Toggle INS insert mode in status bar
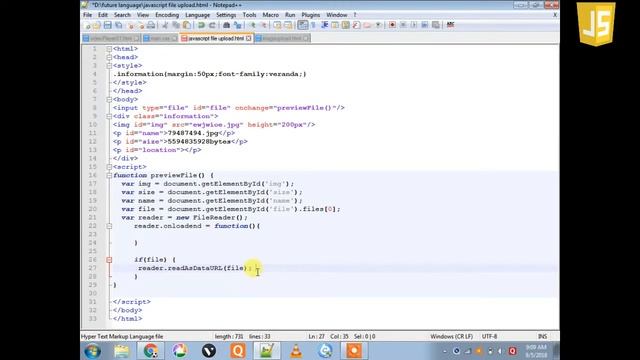The width and height of the screenshot is (640, 360). pos(542,337)
